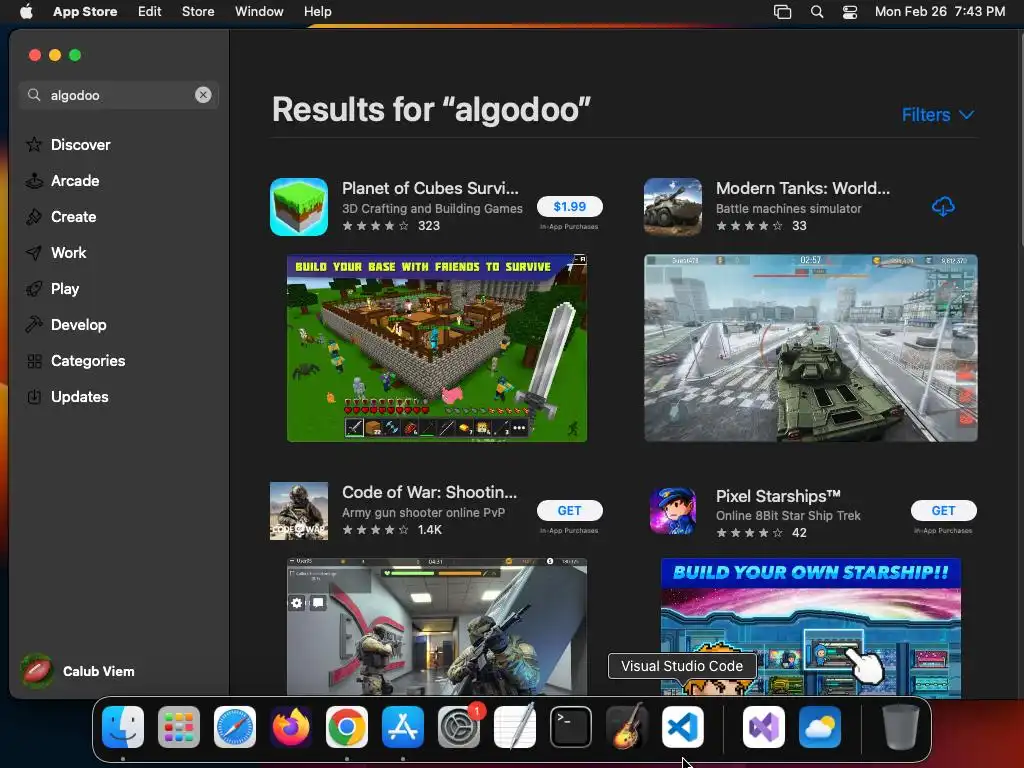The width and height of the screenshot is (1024, 768).
Task: Click the App Store Dock icon
Action: point(403,727)
